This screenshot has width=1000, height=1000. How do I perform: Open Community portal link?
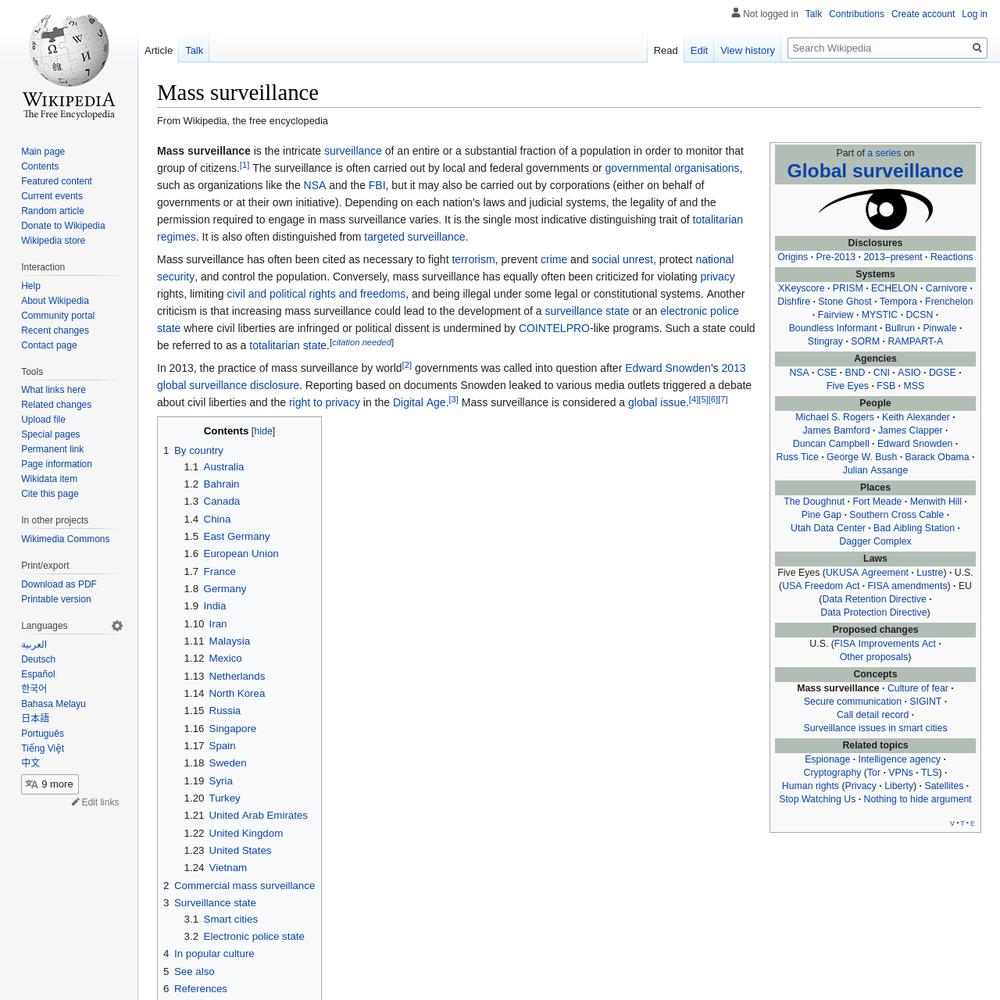coord(57,316)
